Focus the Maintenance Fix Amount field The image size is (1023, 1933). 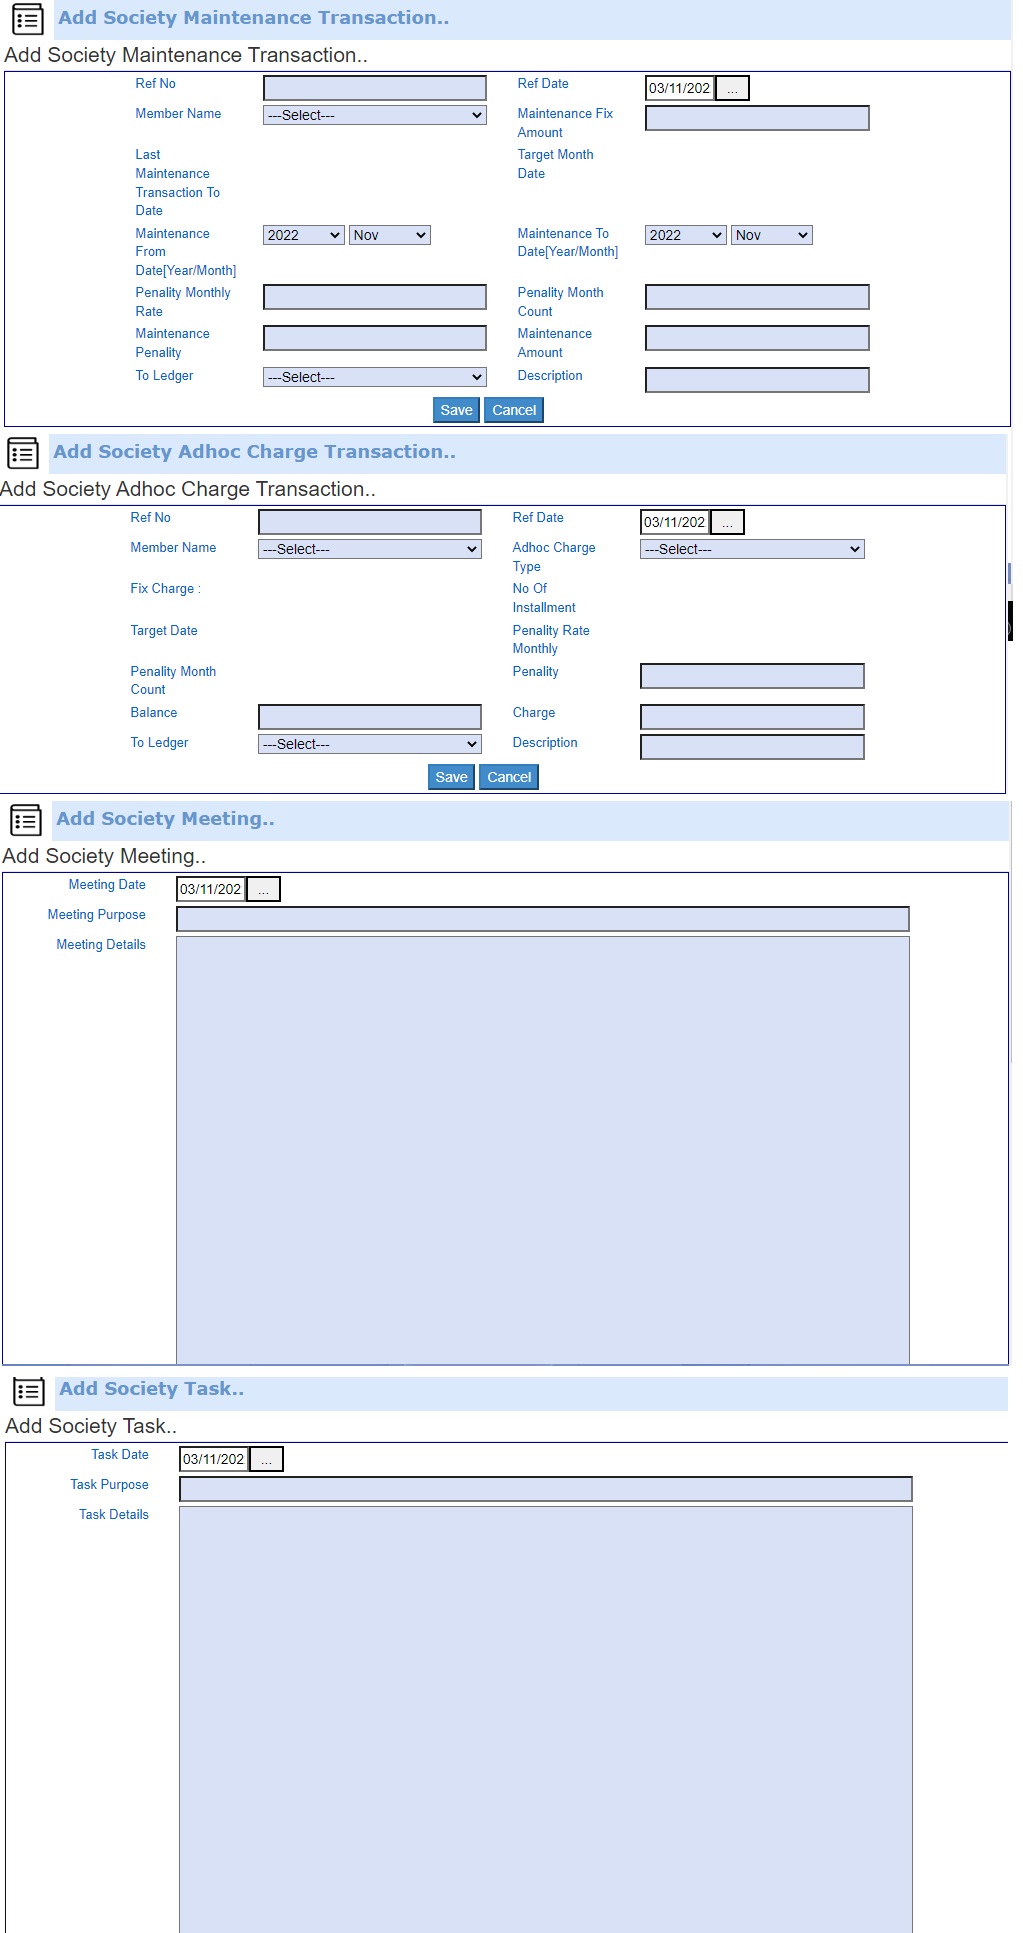(x=756, y=119)
